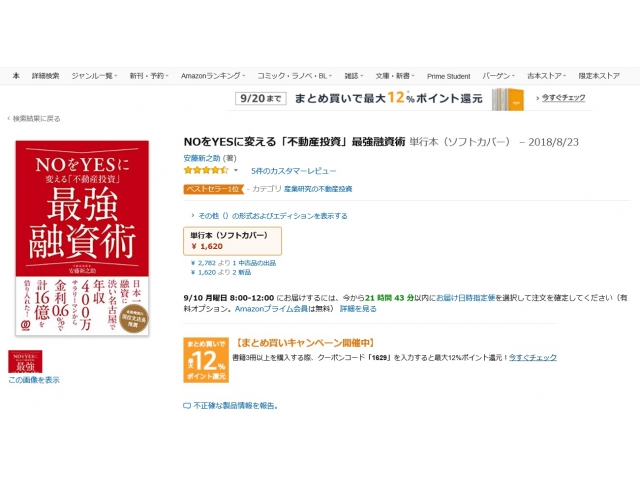Image resolution: width=640 pixels, height=480 pixels.
Task: Select the small book cover thumbnail
Action: [x=25, y=361]
